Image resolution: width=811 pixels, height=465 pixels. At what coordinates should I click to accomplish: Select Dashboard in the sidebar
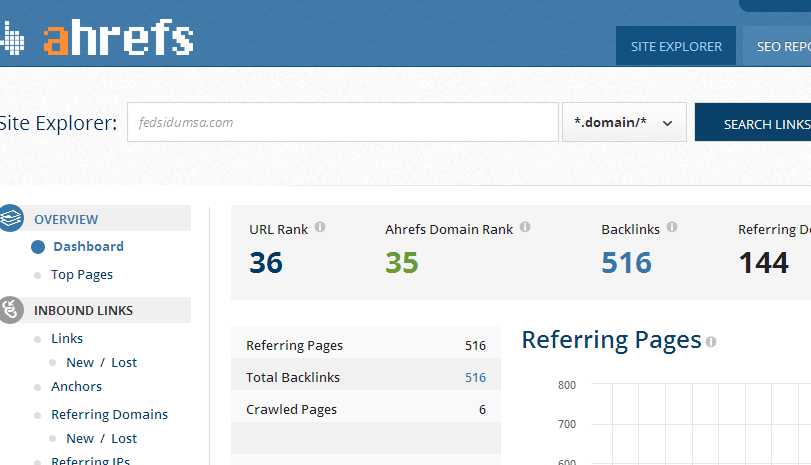[88, 247]
